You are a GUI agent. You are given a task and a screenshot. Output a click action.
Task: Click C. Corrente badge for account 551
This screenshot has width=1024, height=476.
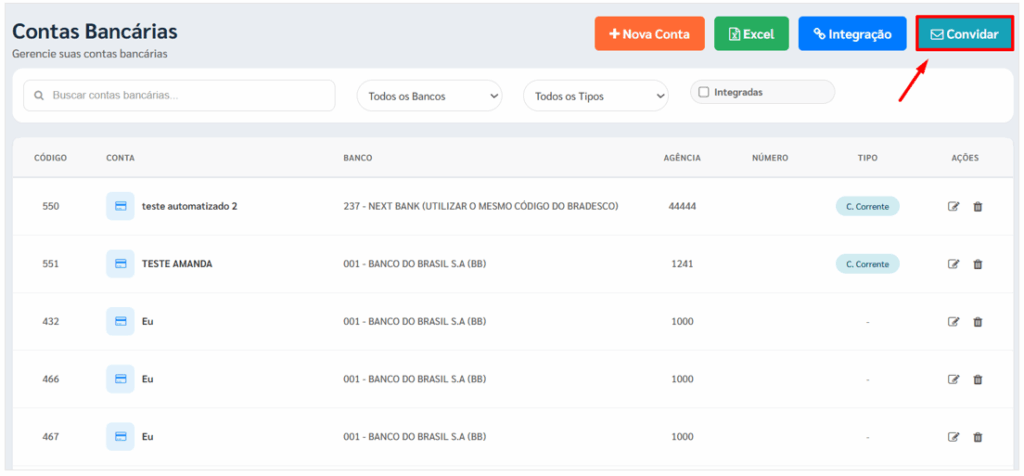(x=867, y=264)
